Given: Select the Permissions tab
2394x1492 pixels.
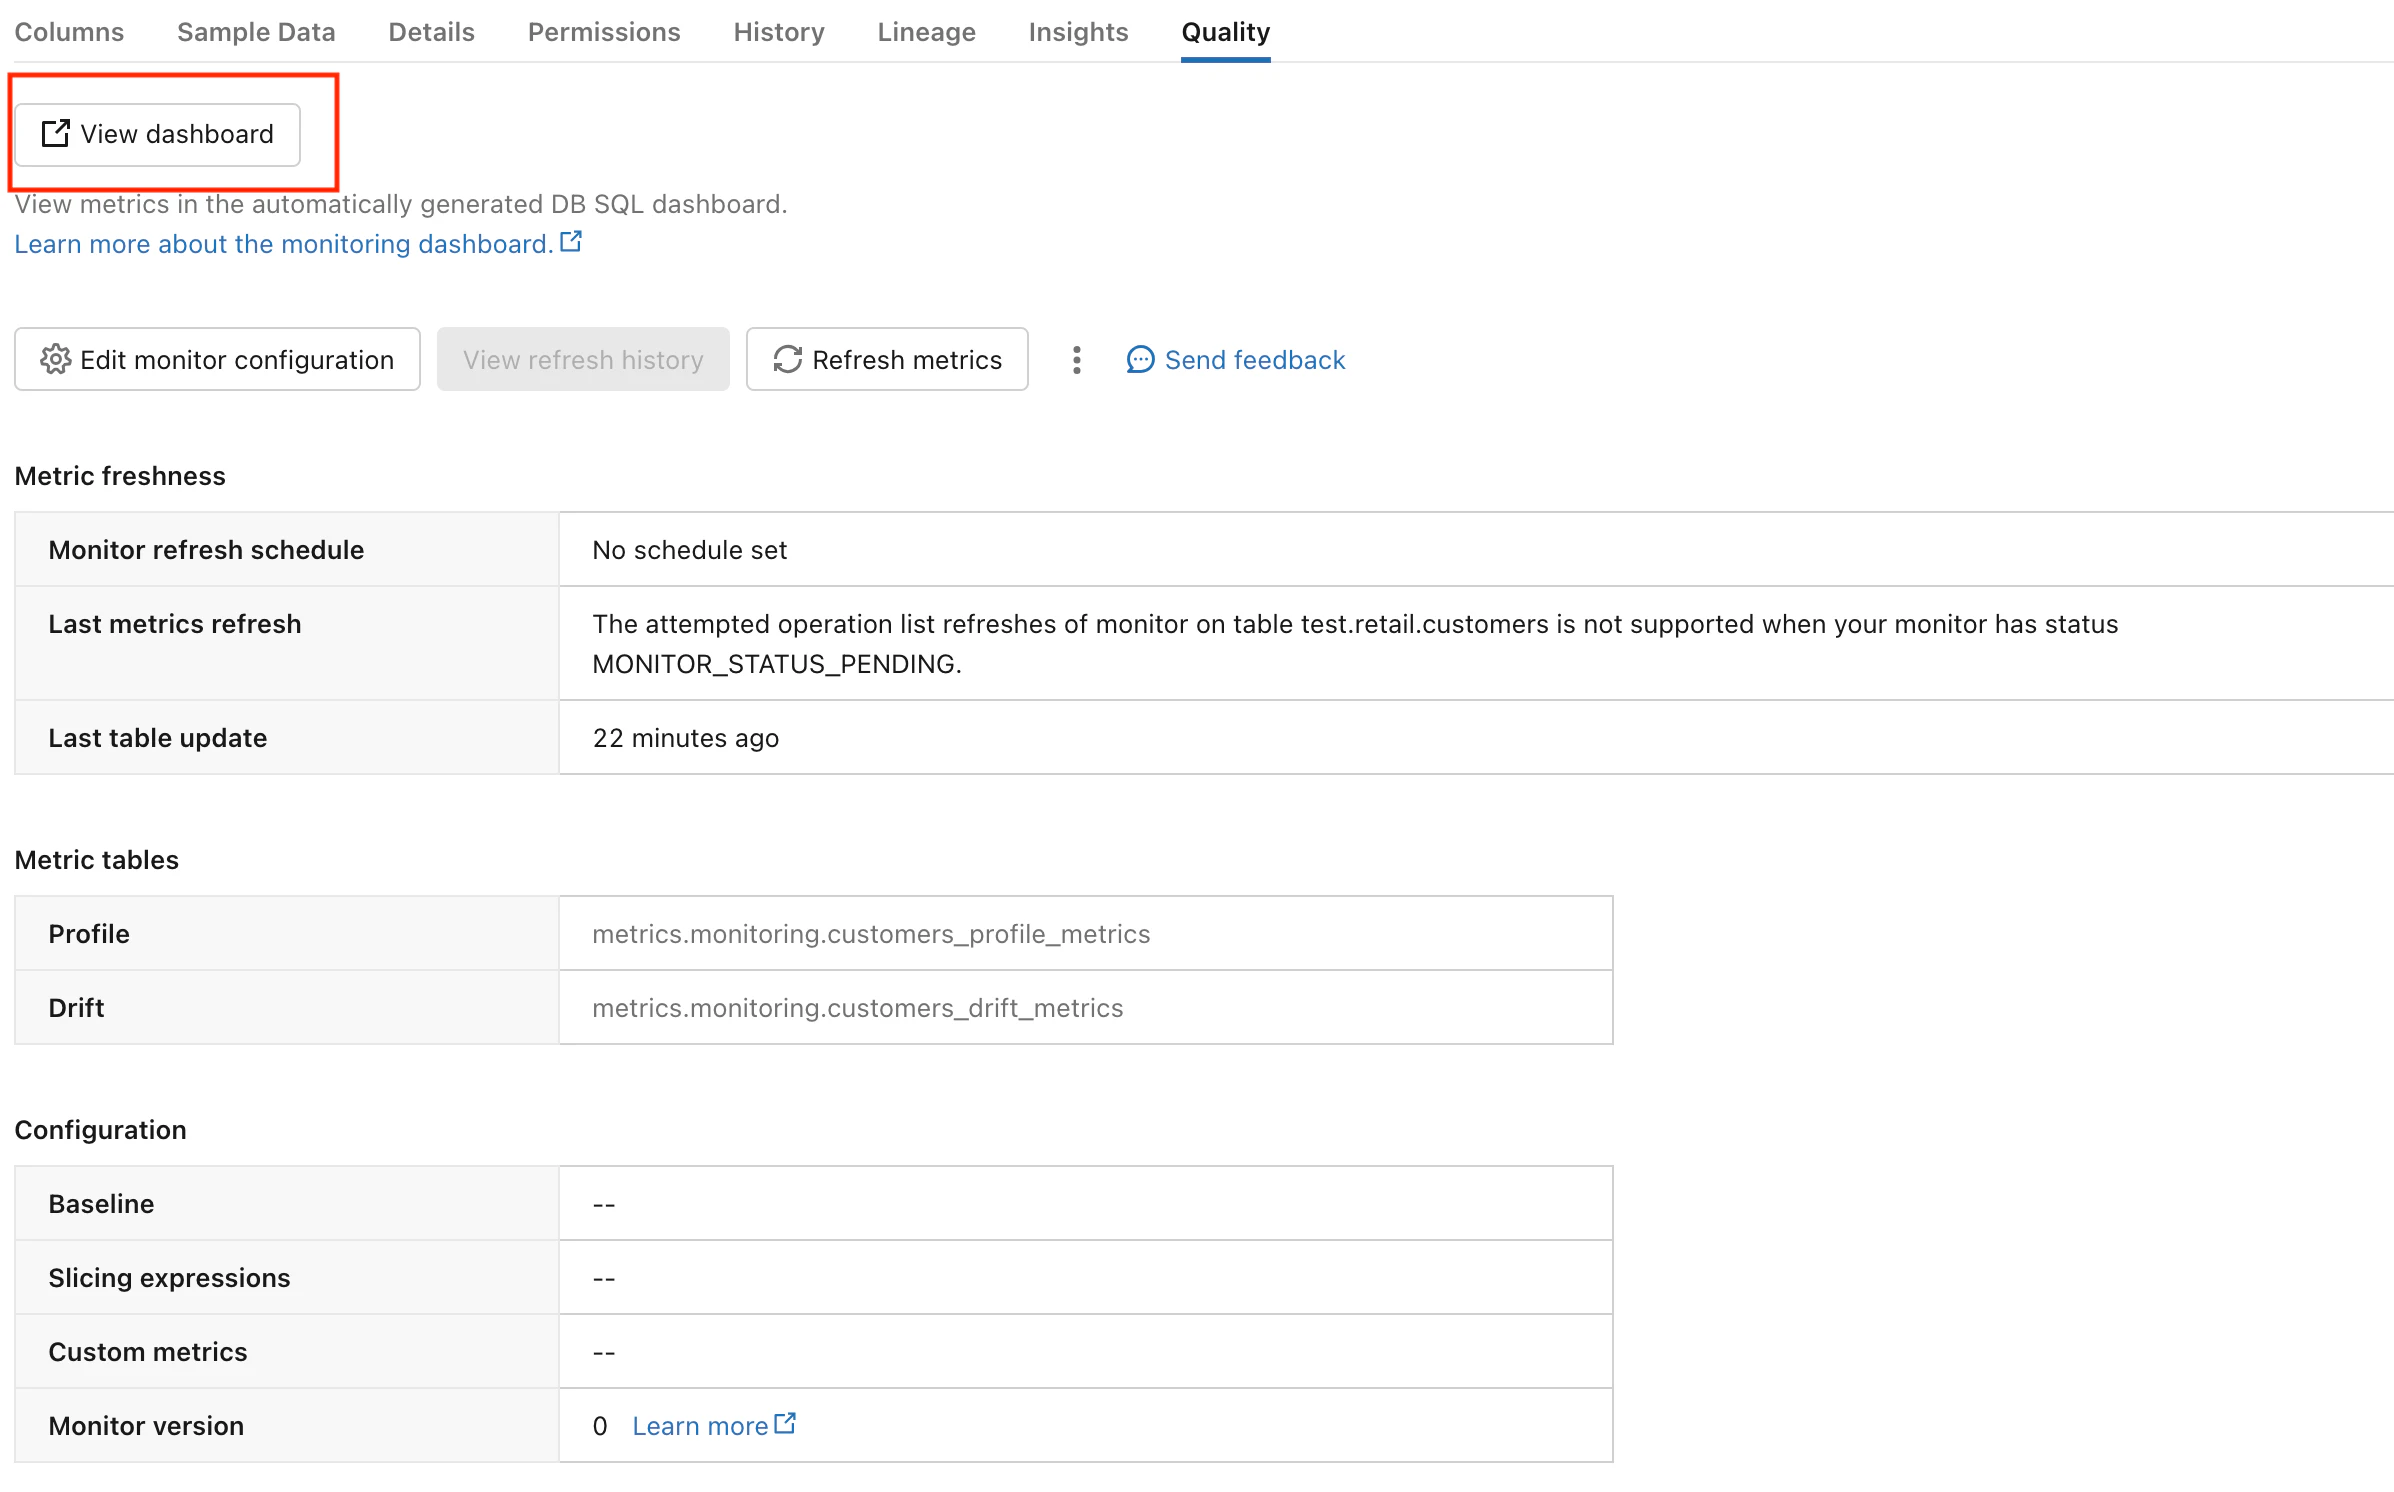Looking at the screenshot, I should pos(604,32).
